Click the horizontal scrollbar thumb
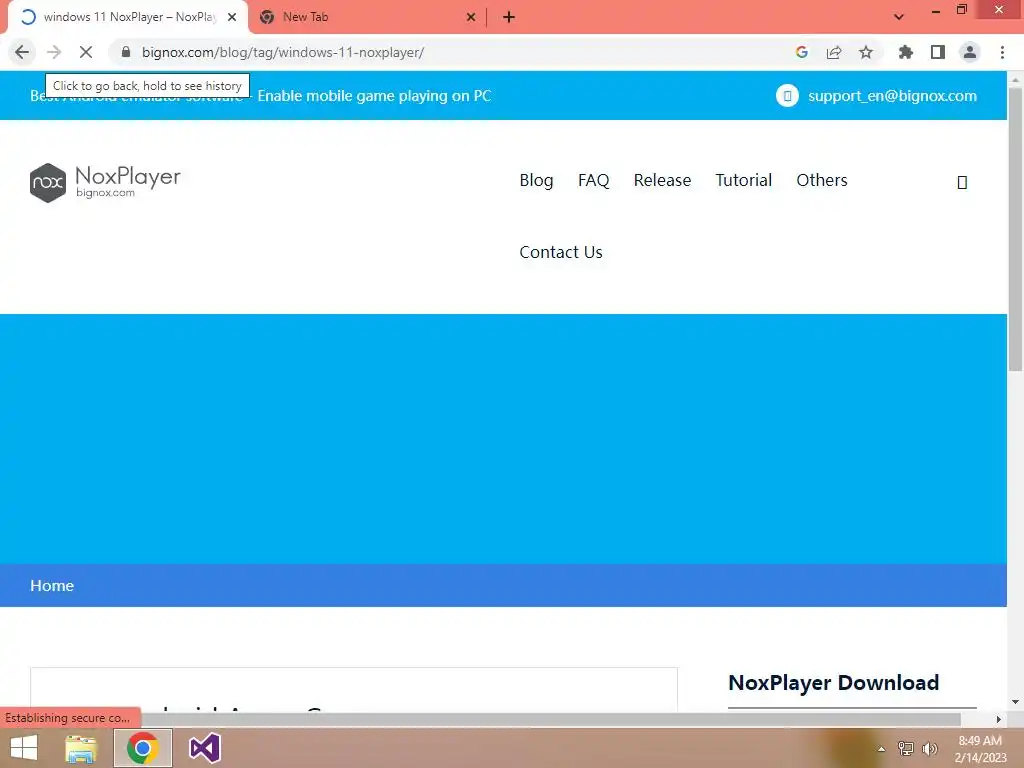 click(551, 719)
